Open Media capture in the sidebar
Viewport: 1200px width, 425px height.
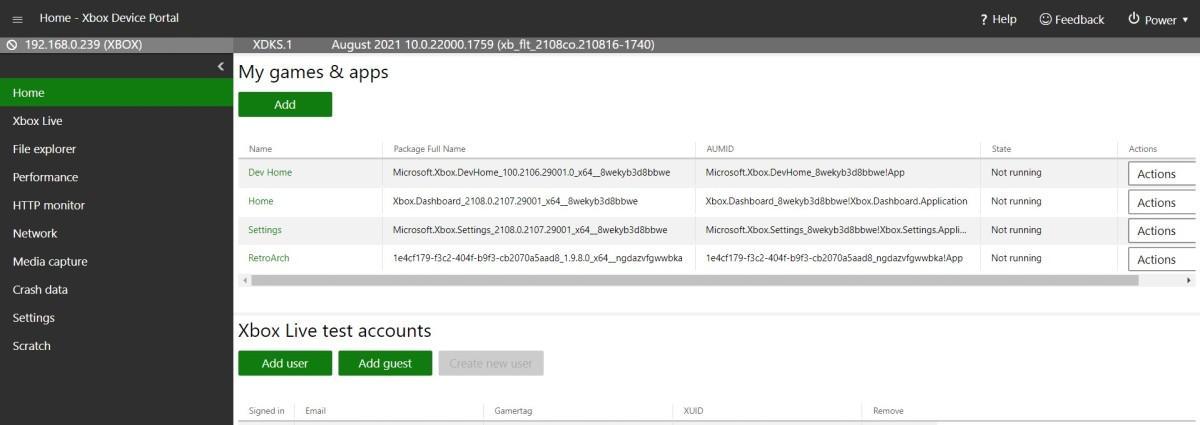(116, 261)
